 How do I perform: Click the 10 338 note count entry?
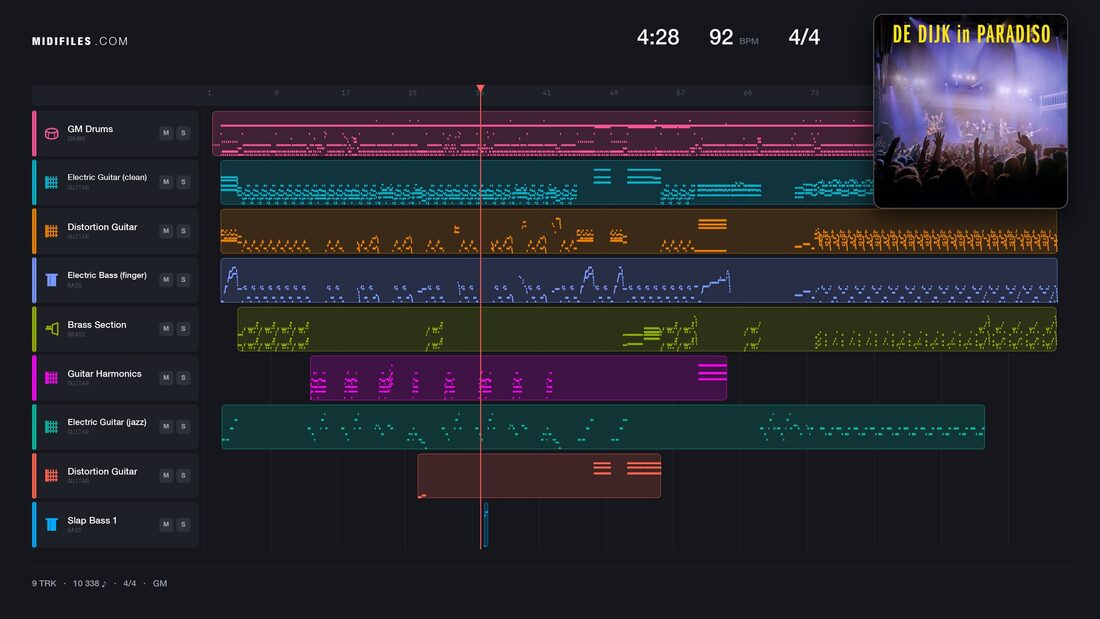pos(89,583)
